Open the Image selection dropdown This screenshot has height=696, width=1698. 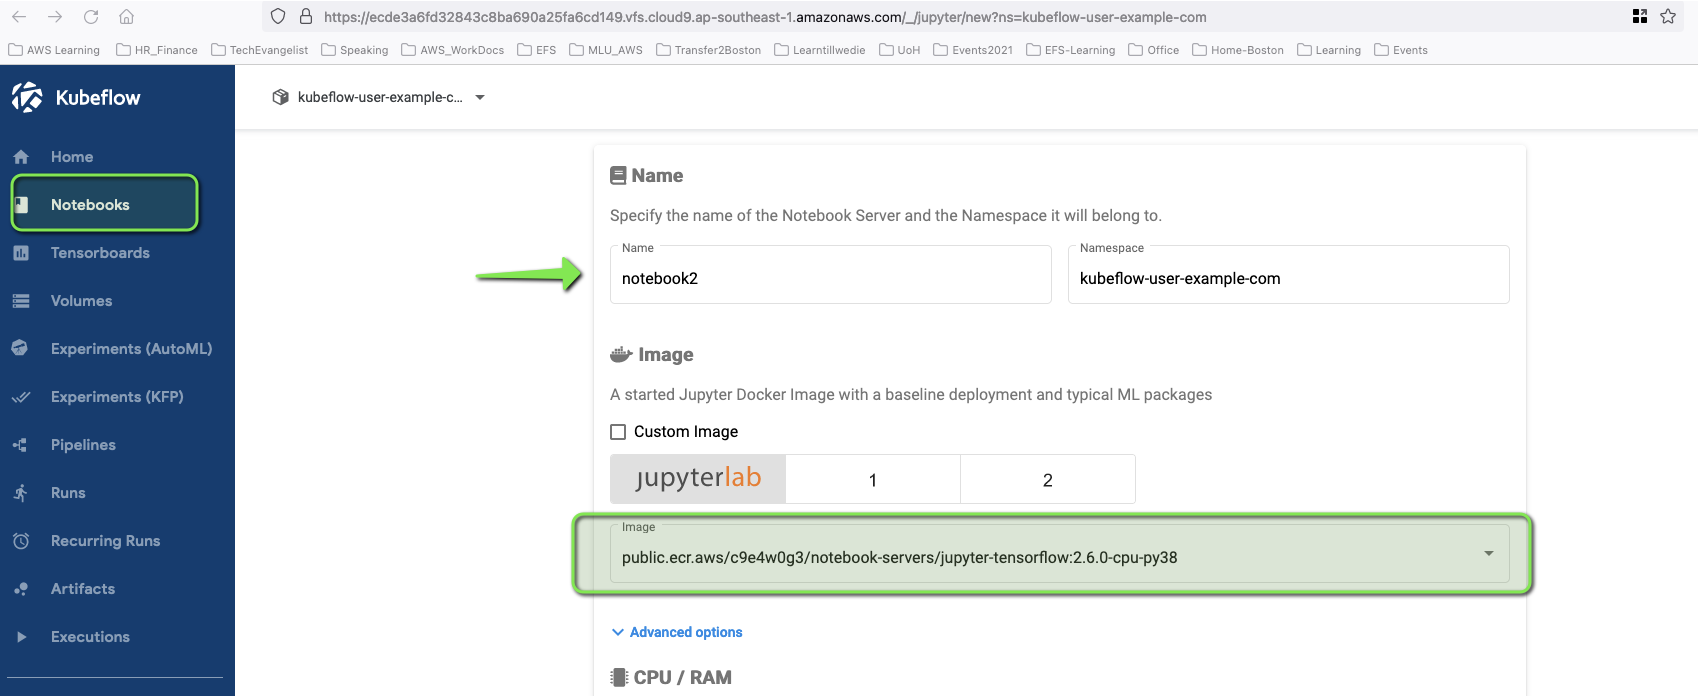[1060, 554]
